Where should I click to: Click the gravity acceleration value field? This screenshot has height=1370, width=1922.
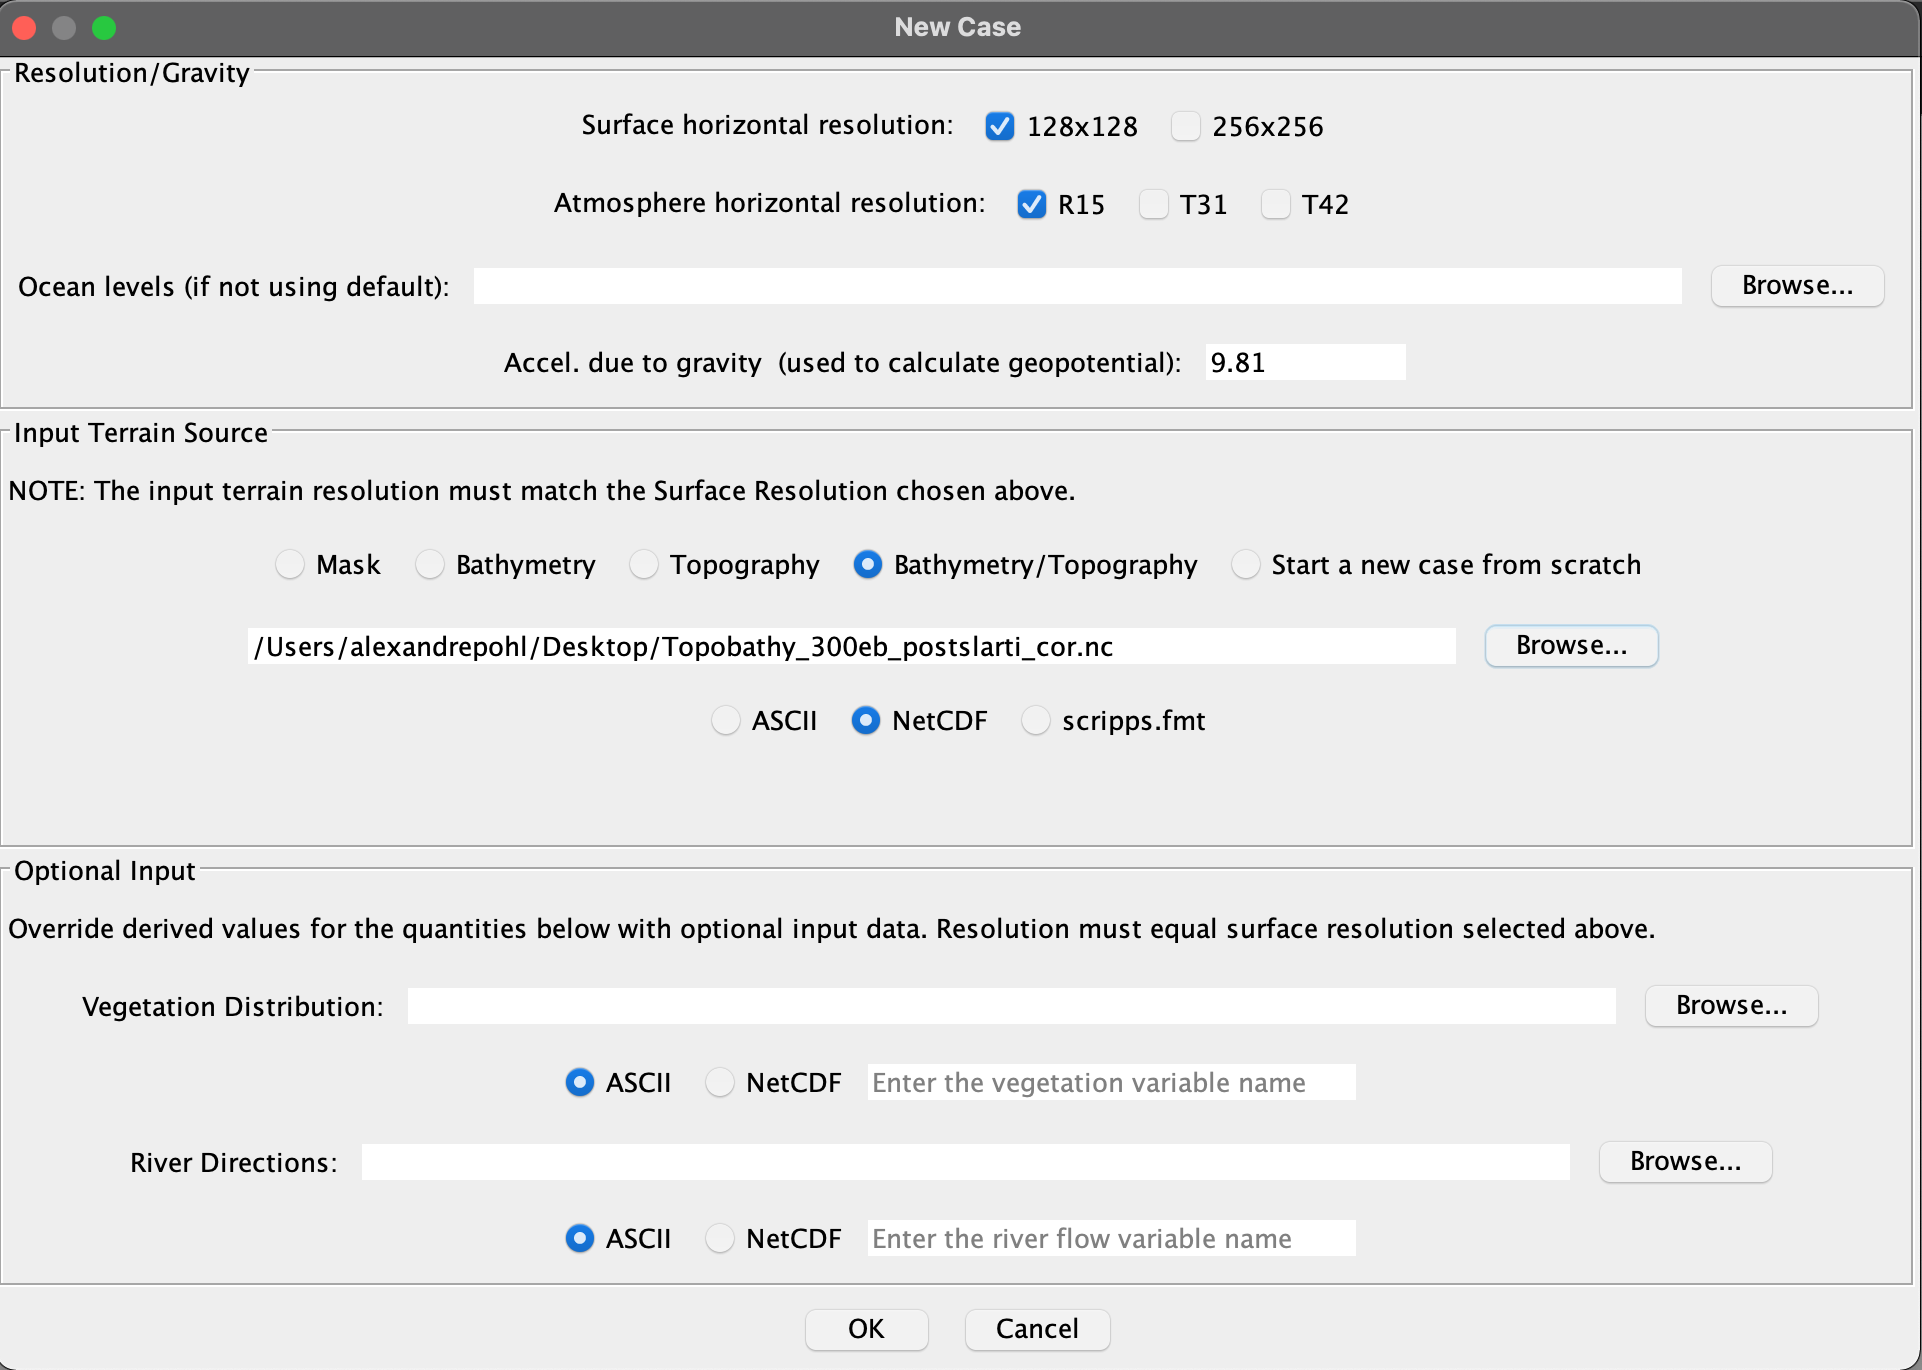[x=1304, y=362]
